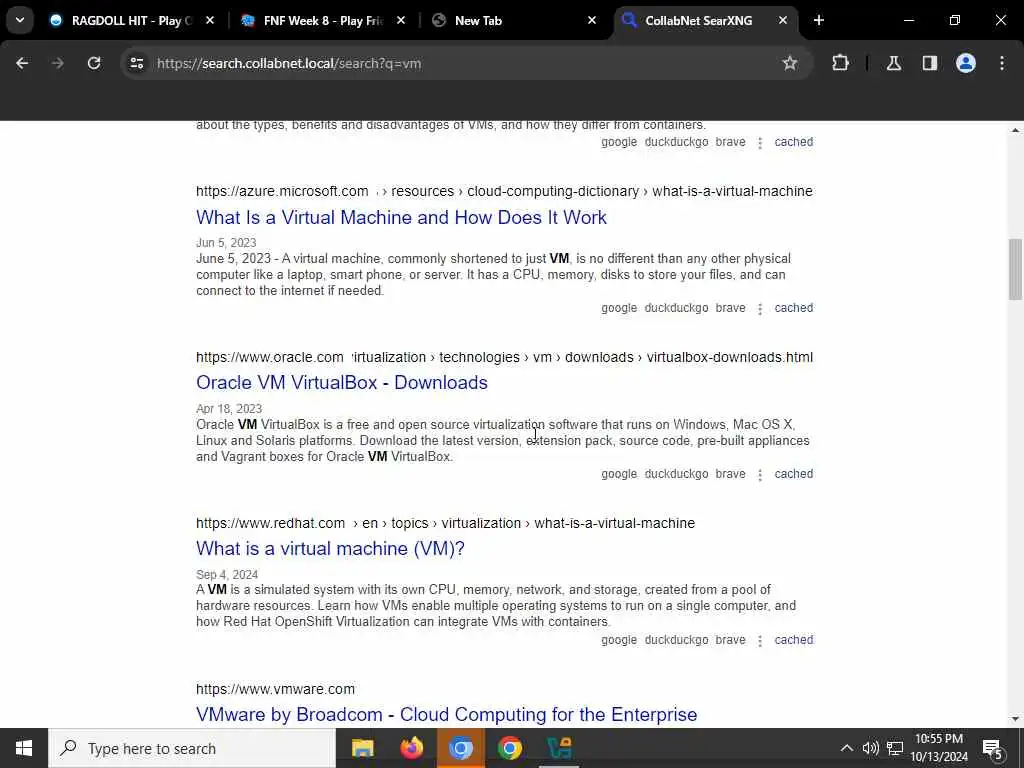This screenshot has height=768, width=1024.
Task: Open File Explorer from the taskbar
Action: 362,748
